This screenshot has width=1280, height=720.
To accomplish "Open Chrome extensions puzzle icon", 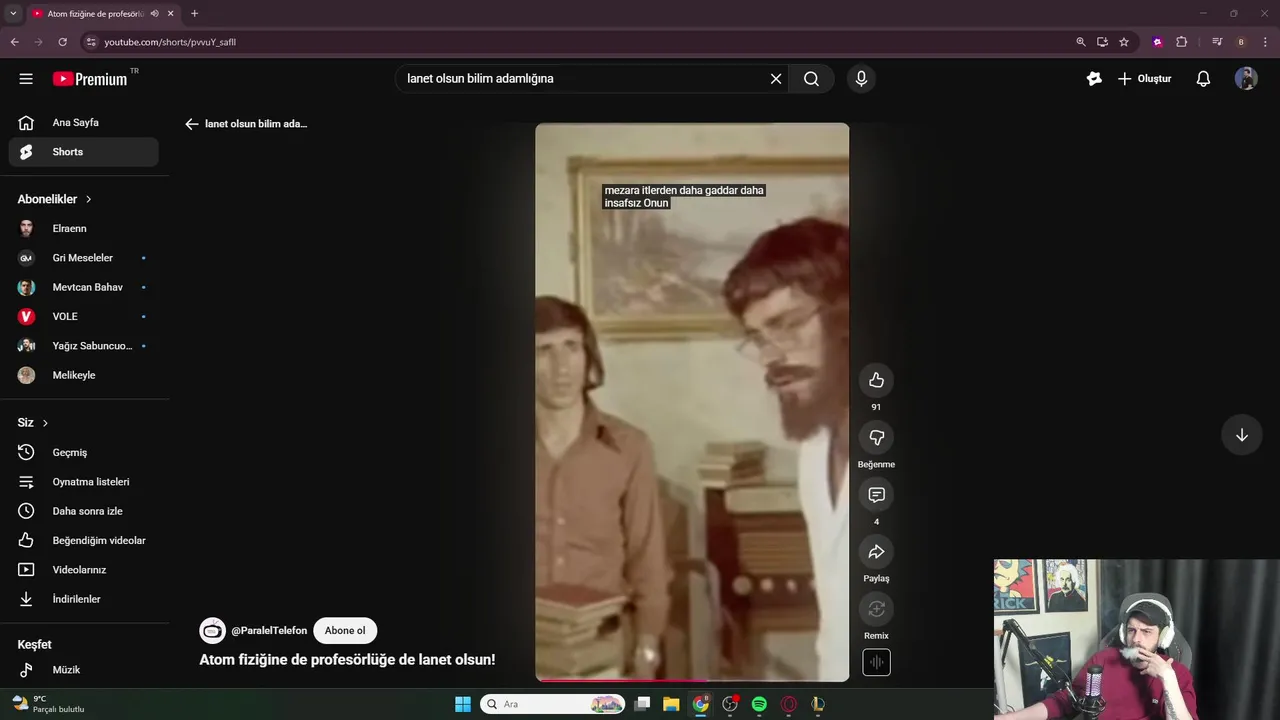I will [1181, 42].
